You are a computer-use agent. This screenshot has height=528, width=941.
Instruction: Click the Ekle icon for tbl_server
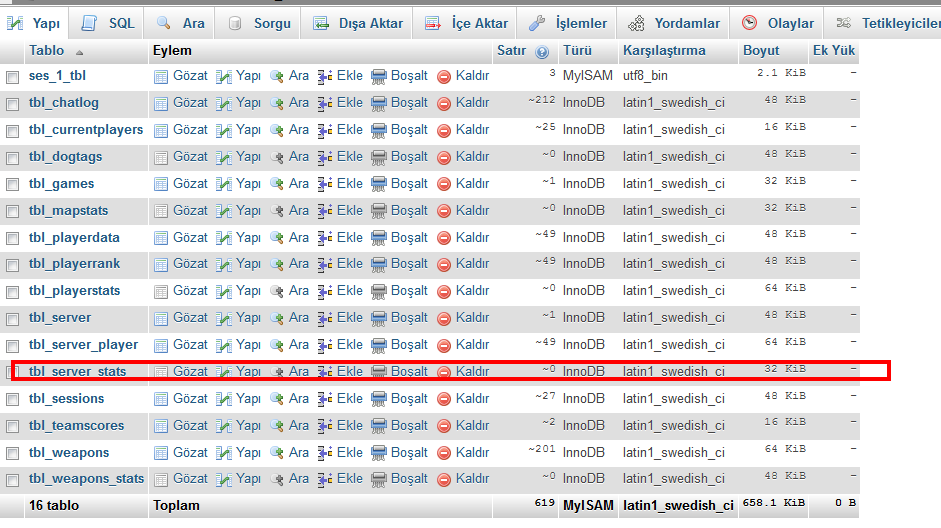(325, 318)
